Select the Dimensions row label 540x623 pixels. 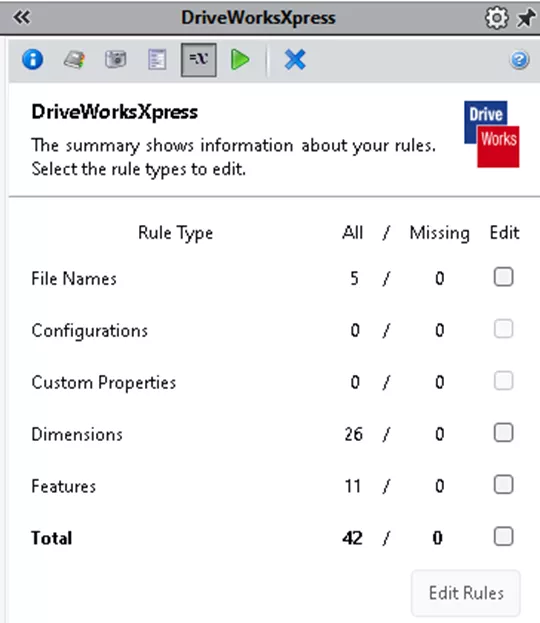click(x=77, y=434)
